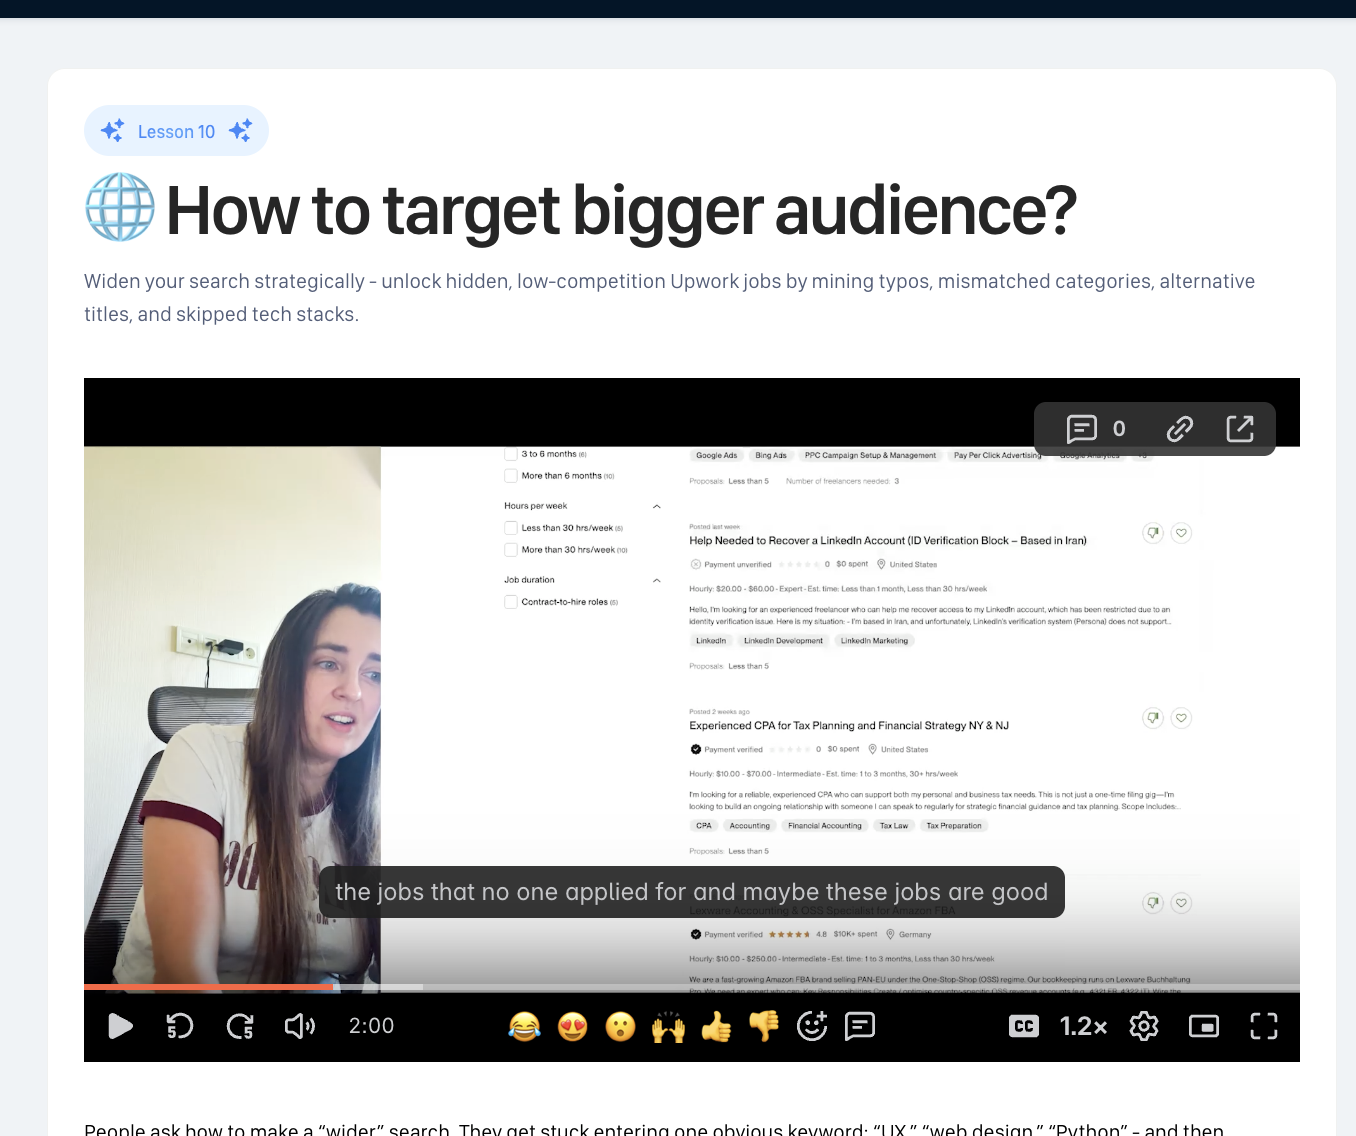
Task: Dislike the LinkedIn recovery job
Action: click(1153, 533)
